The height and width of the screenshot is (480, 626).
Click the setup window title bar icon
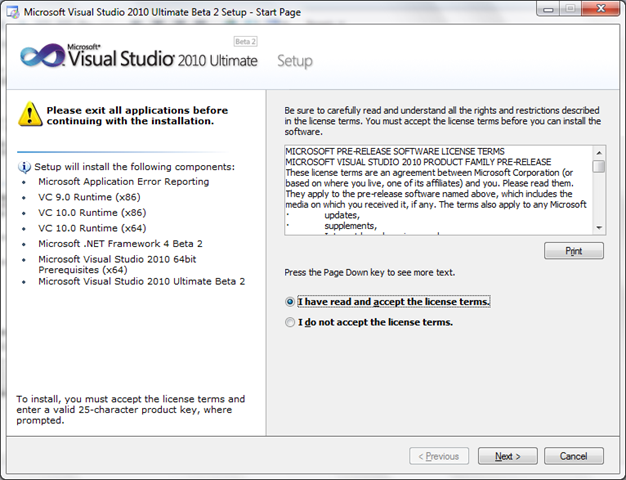click(13, 12)
